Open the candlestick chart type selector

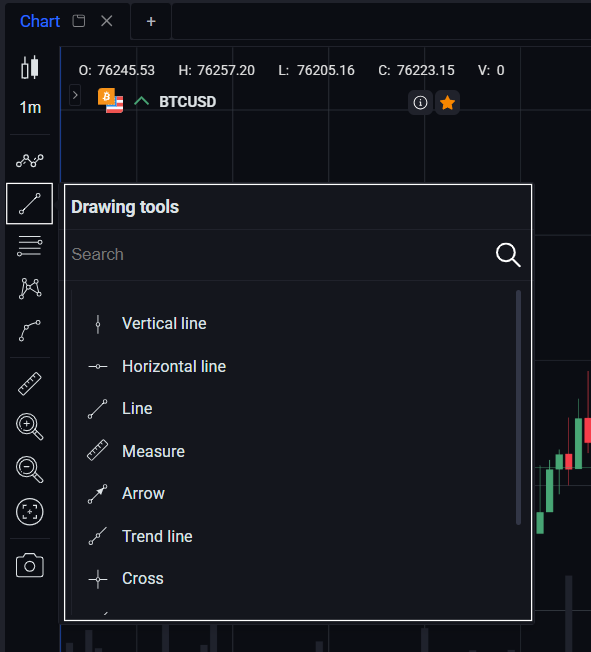coord(30,67)
